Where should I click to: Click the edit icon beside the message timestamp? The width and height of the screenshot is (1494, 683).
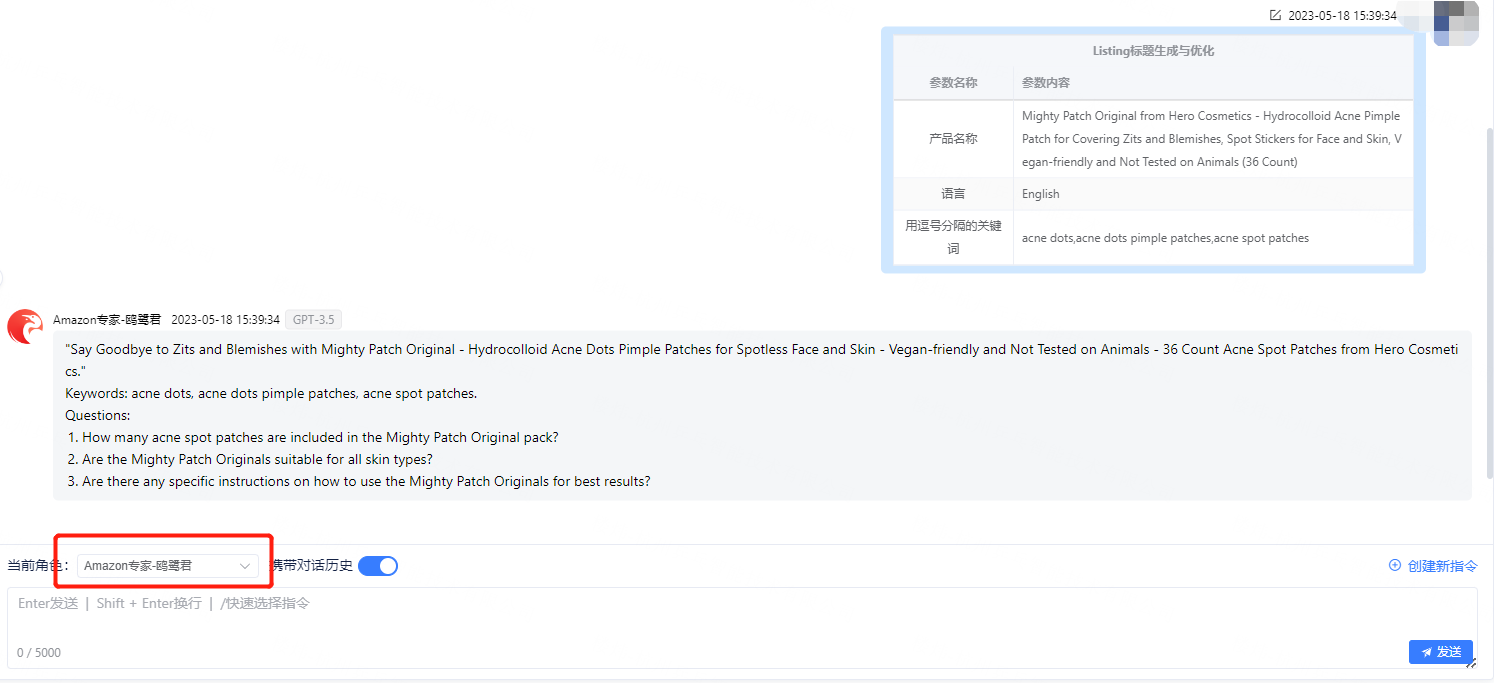[1275, 15]
